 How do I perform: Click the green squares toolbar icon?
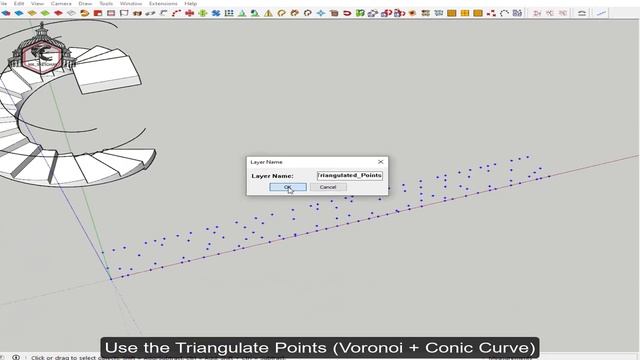tap(360, 13)
